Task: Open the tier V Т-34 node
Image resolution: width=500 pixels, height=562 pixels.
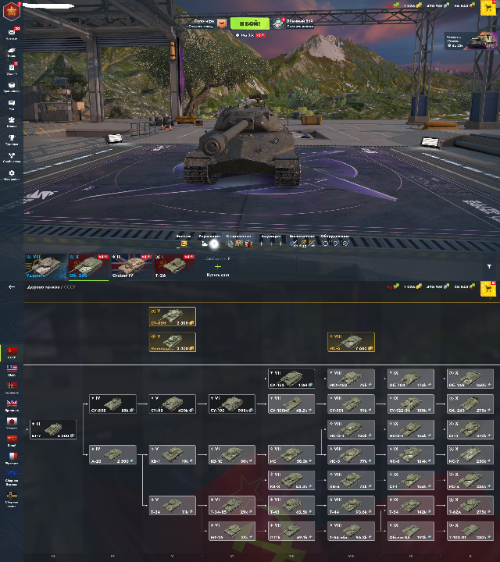Action: coord(172,505)
